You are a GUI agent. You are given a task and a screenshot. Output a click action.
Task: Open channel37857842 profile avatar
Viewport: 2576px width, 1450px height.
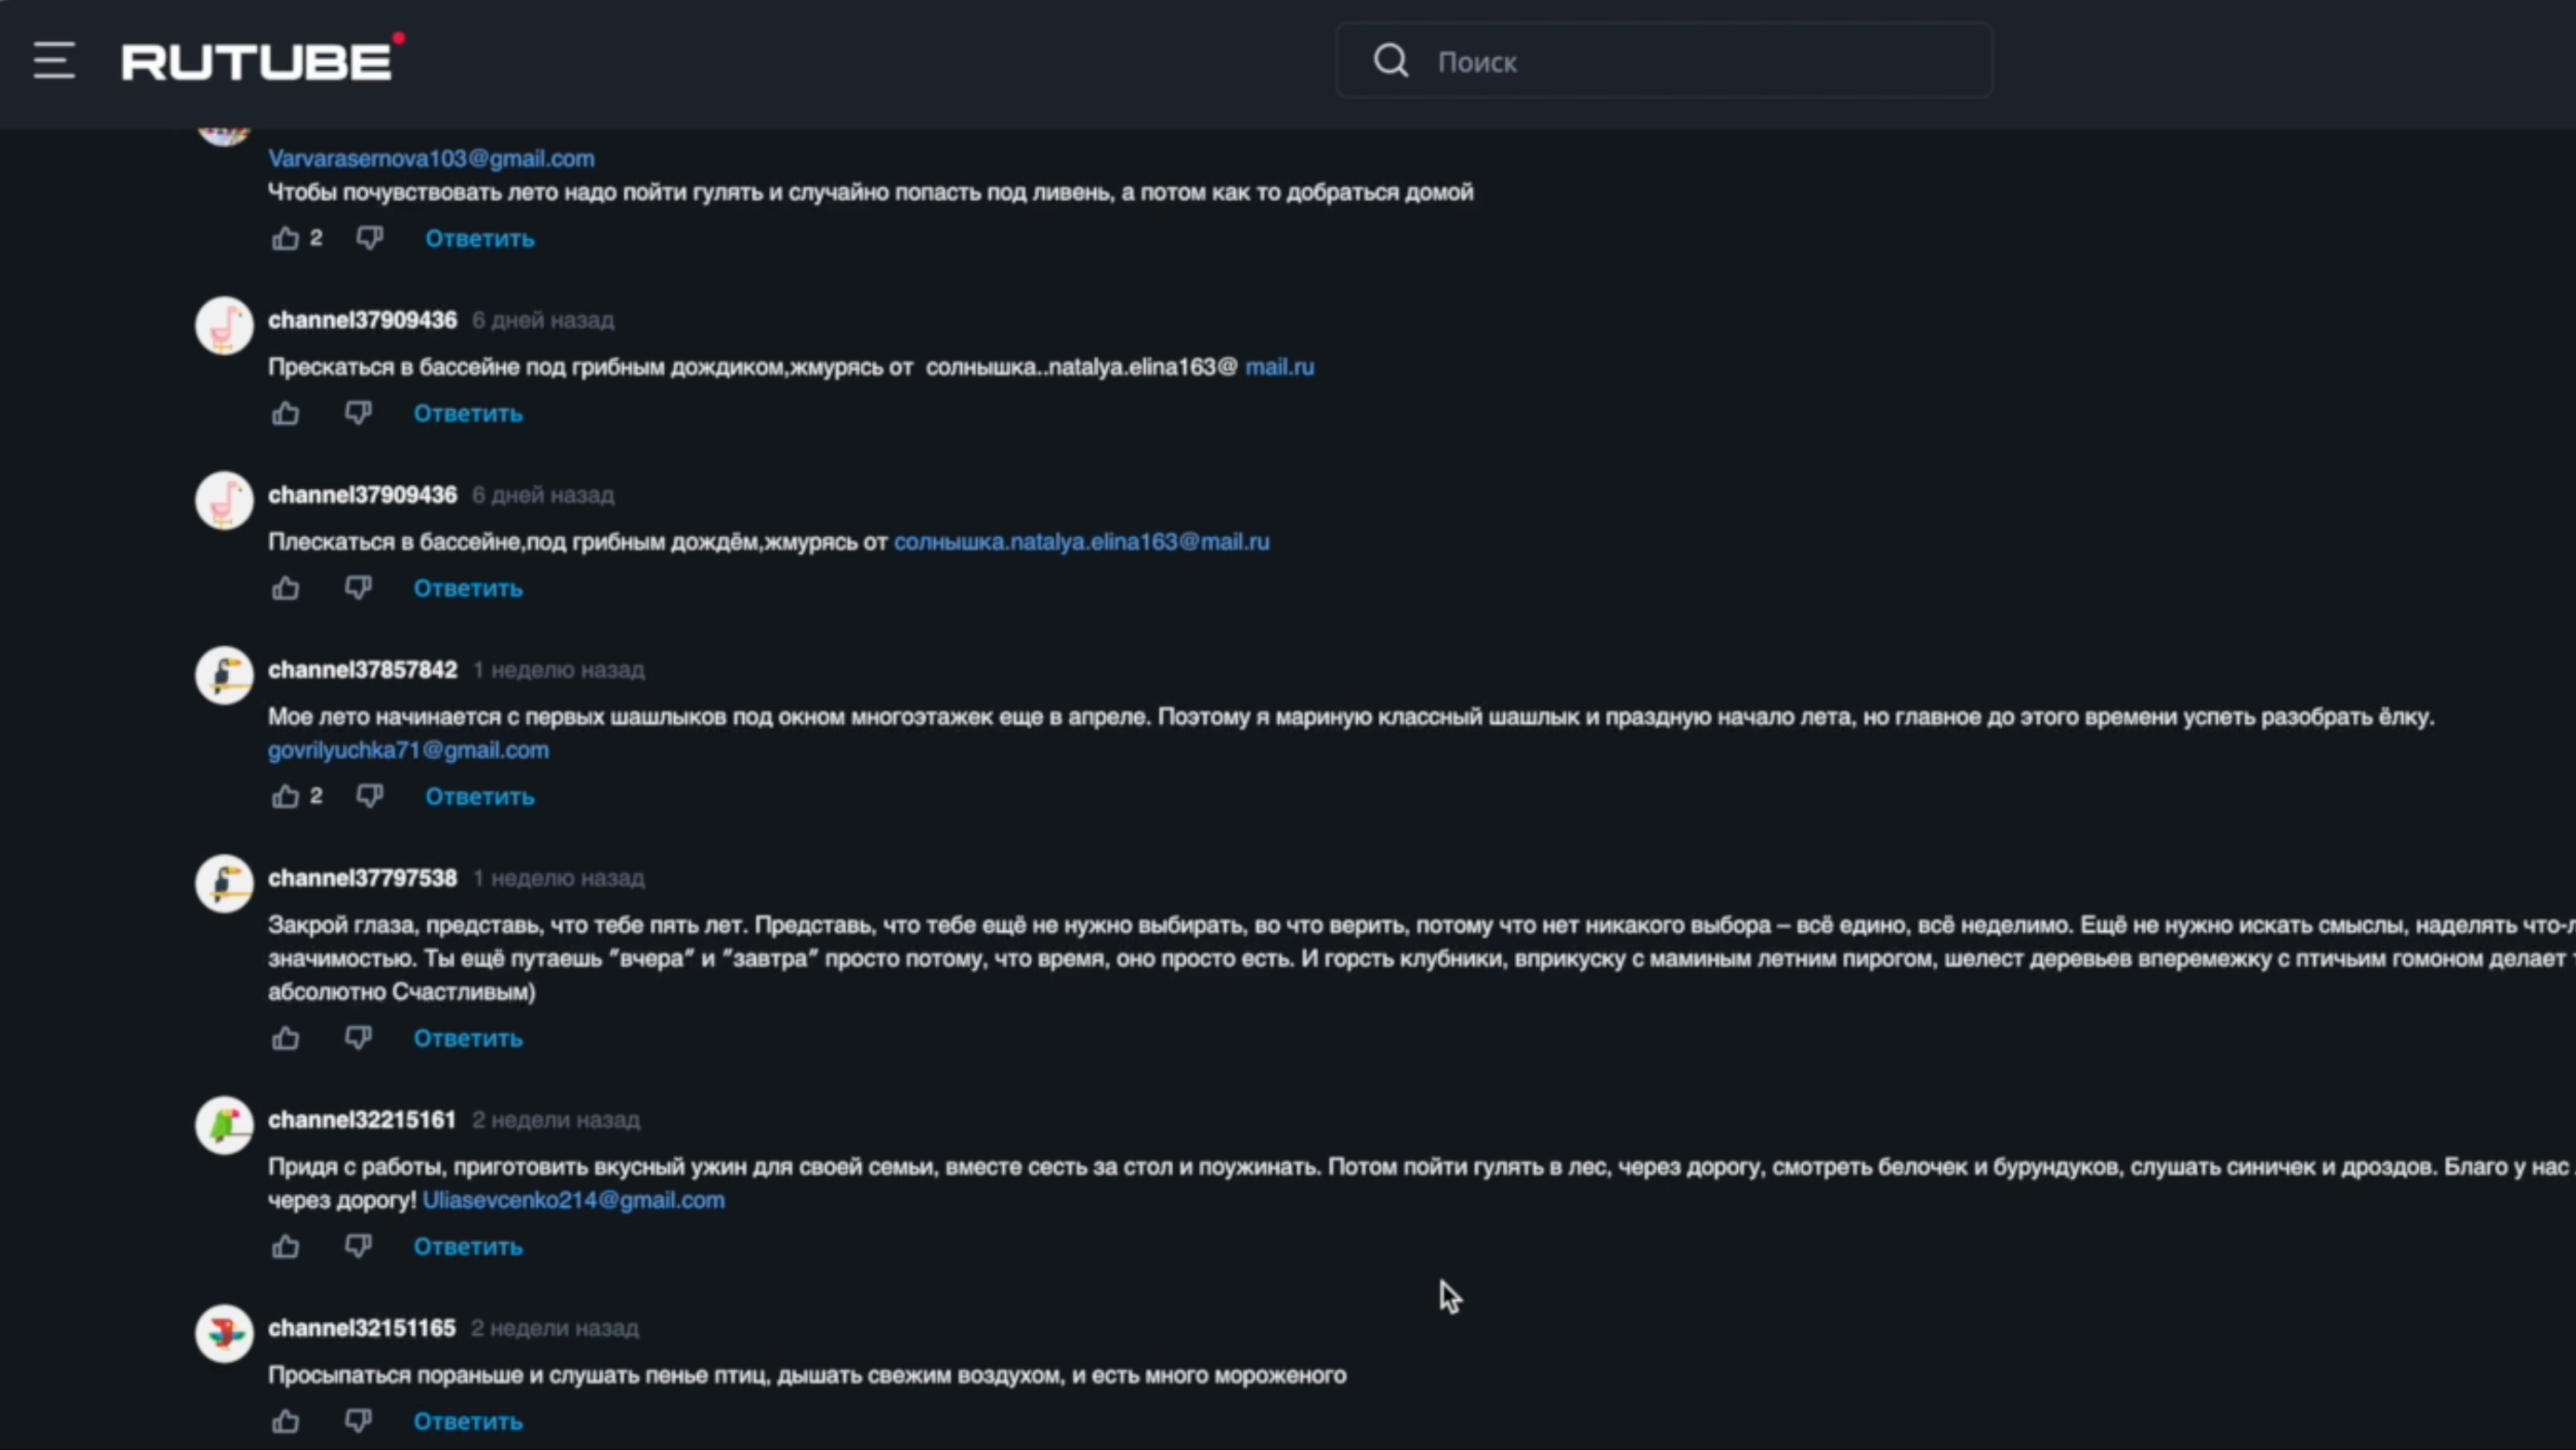click(224, 675)
